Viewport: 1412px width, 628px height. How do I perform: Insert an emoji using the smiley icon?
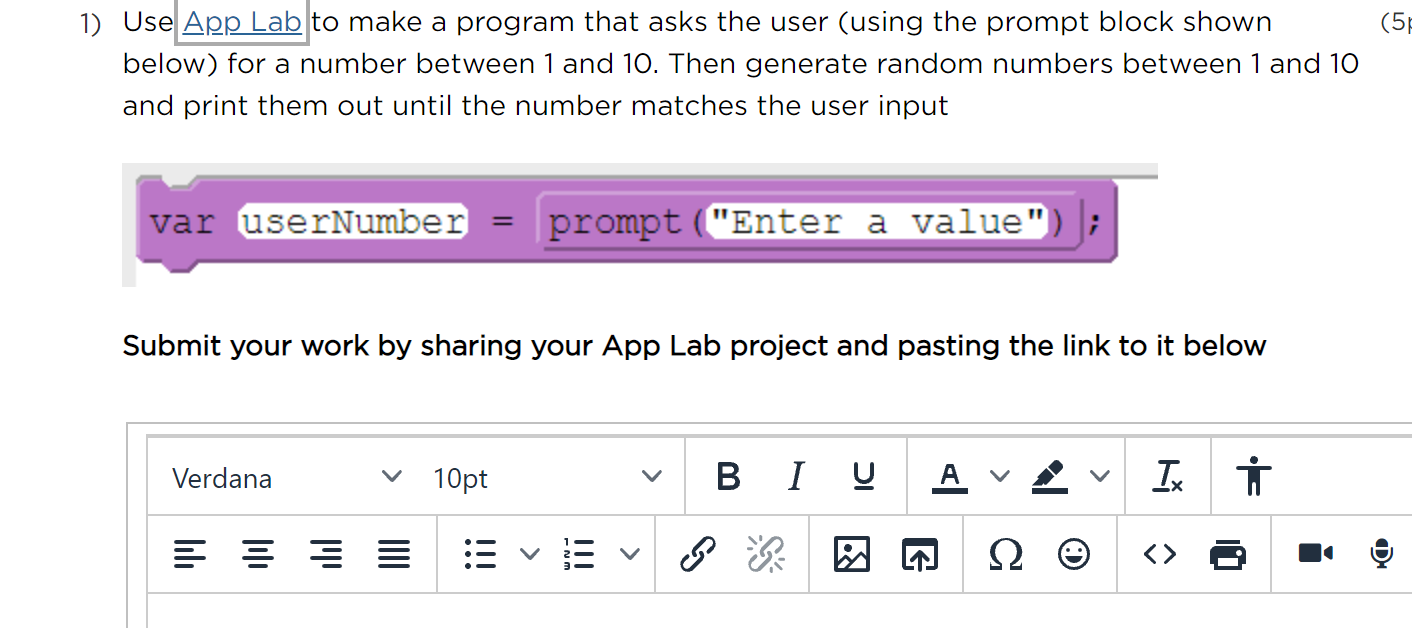coord(1074,553)
